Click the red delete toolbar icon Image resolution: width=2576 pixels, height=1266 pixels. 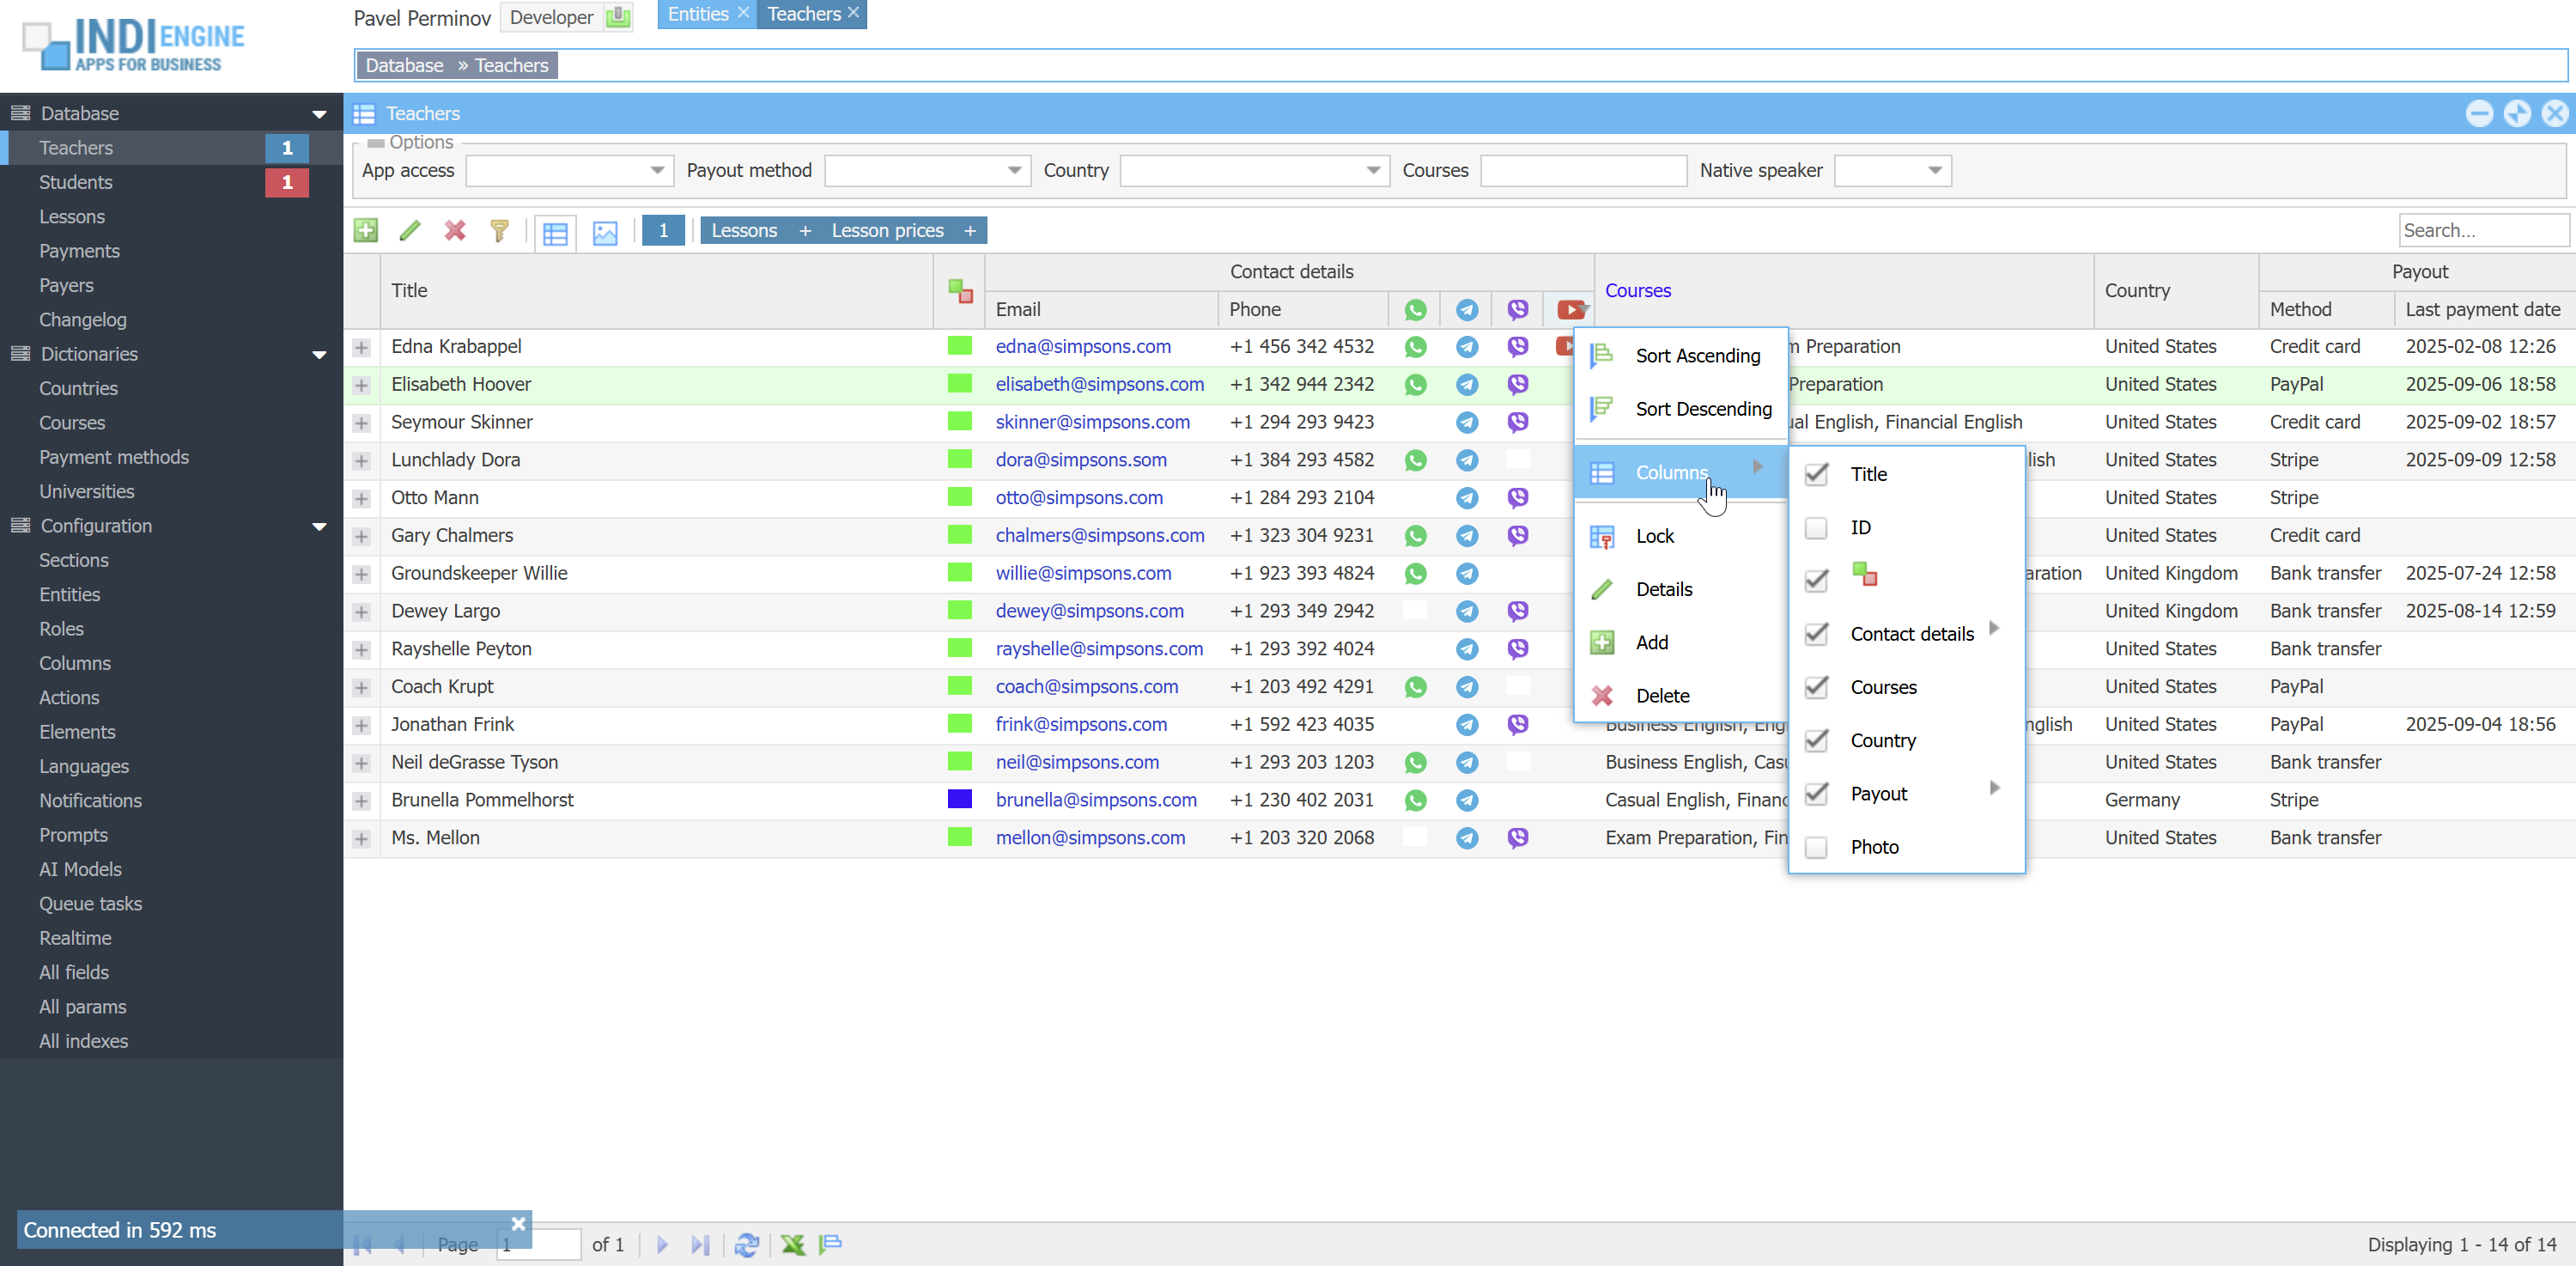coord(455,231)
